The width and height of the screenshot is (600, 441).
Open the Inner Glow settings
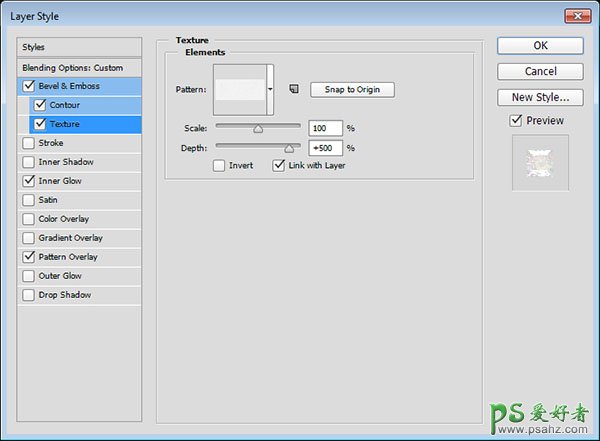[x=59, y=181]
